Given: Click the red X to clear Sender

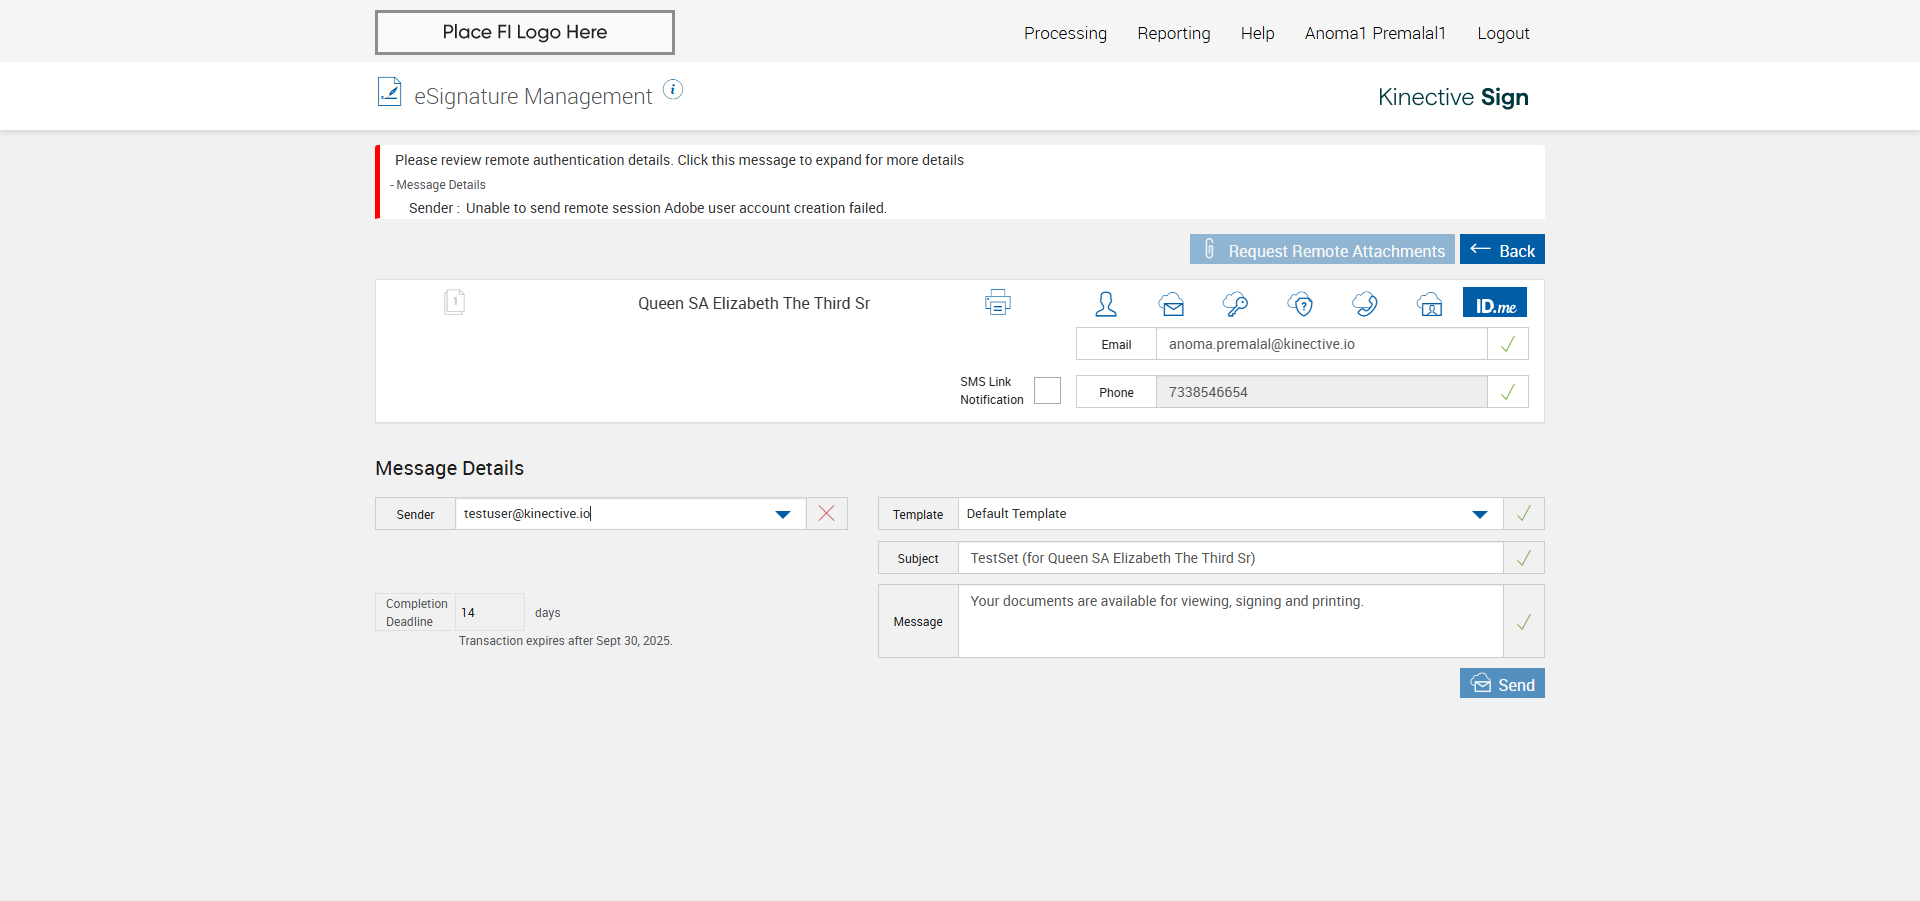Looking at the screenshot, I should (x=826, y=513).
